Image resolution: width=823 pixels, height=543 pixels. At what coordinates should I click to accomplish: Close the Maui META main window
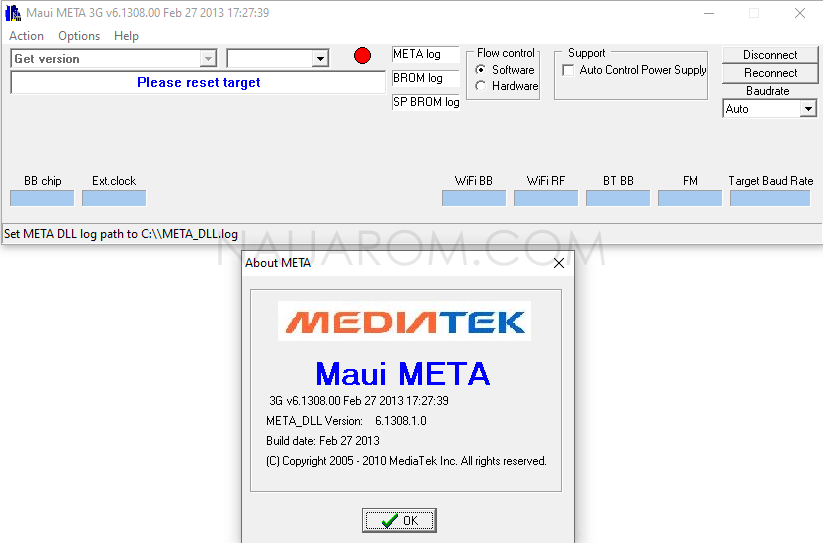(x=799, y=13)
